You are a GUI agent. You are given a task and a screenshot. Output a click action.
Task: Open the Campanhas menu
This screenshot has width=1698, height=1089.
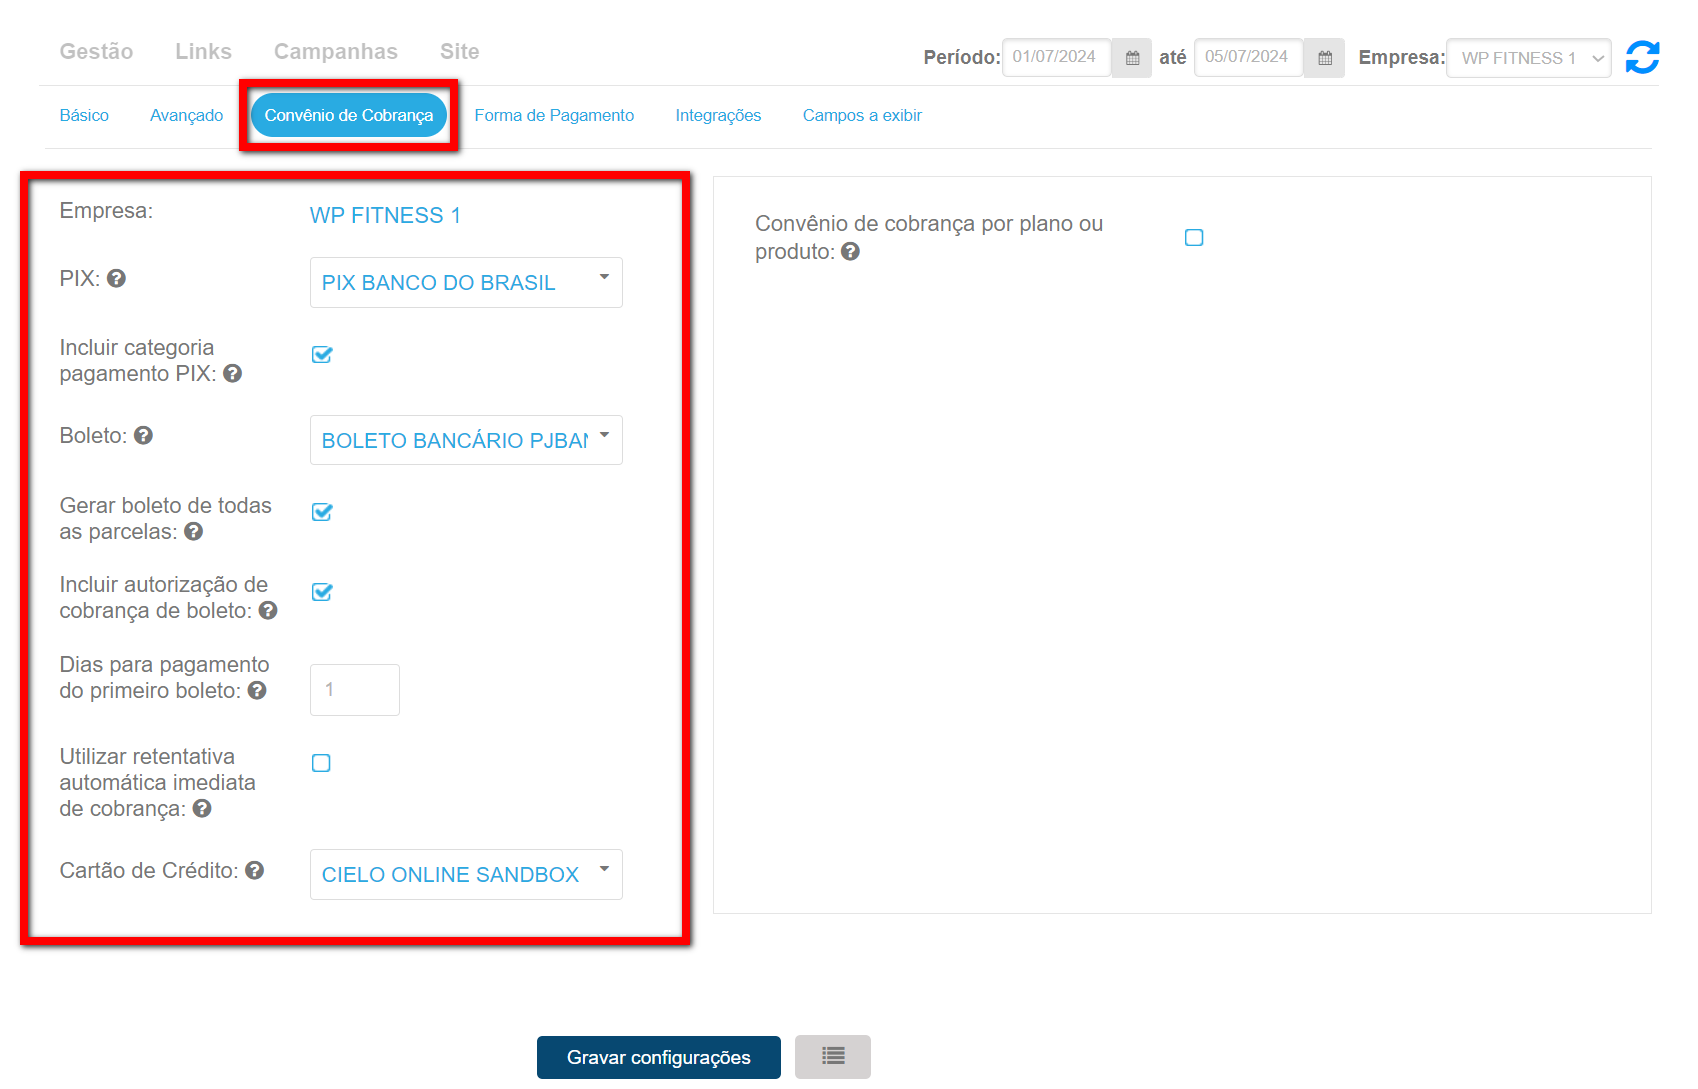point(336,51)
